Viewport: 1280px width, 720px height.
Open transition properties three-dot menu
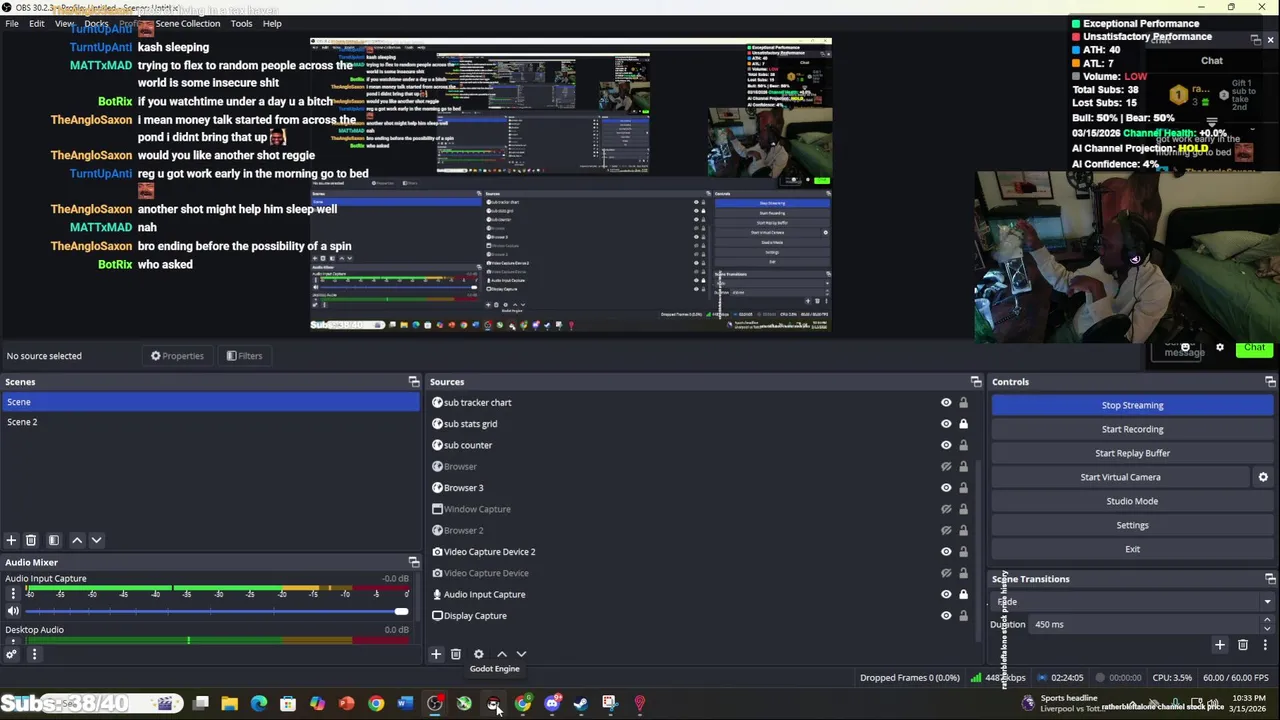1265,645
